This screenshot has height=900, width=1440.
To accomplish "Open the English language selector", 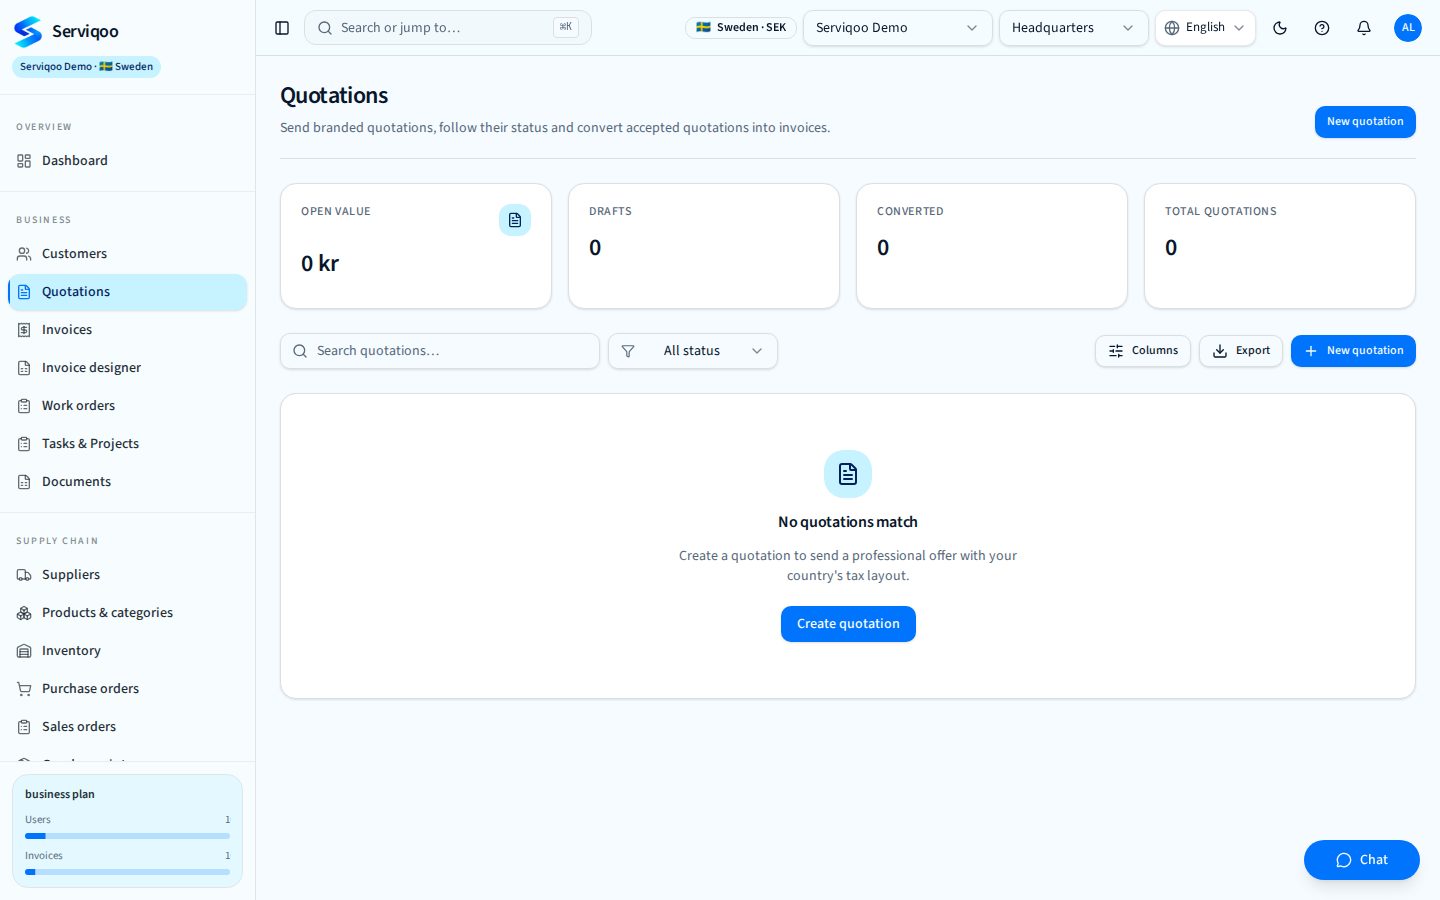I will (1205, 28).
